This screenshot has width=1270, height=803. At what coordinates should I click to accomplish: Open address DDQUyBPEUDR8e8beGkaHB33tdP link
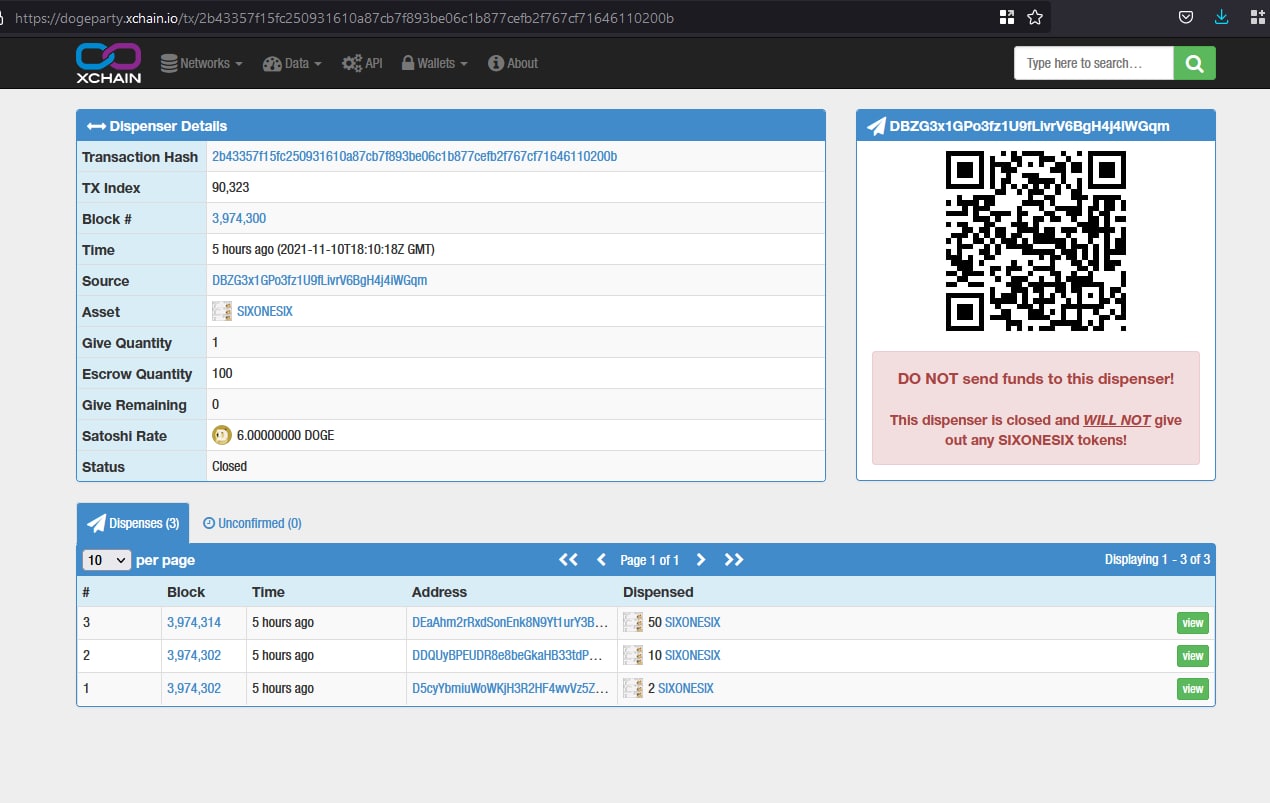tap(508, 656)
